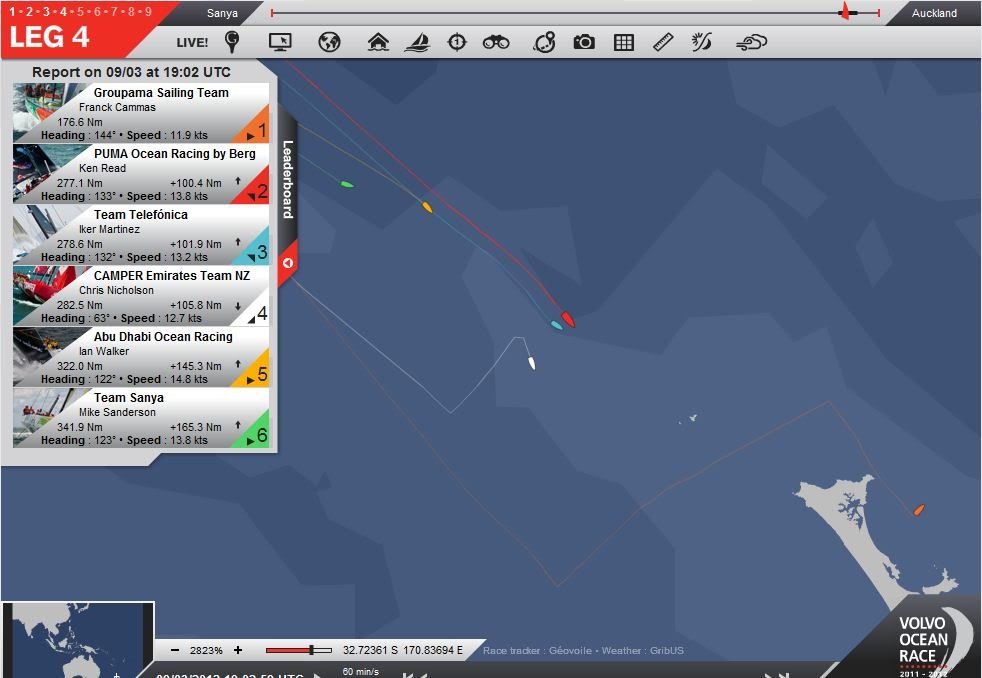Click the route waypoint icon

(545, 42)
